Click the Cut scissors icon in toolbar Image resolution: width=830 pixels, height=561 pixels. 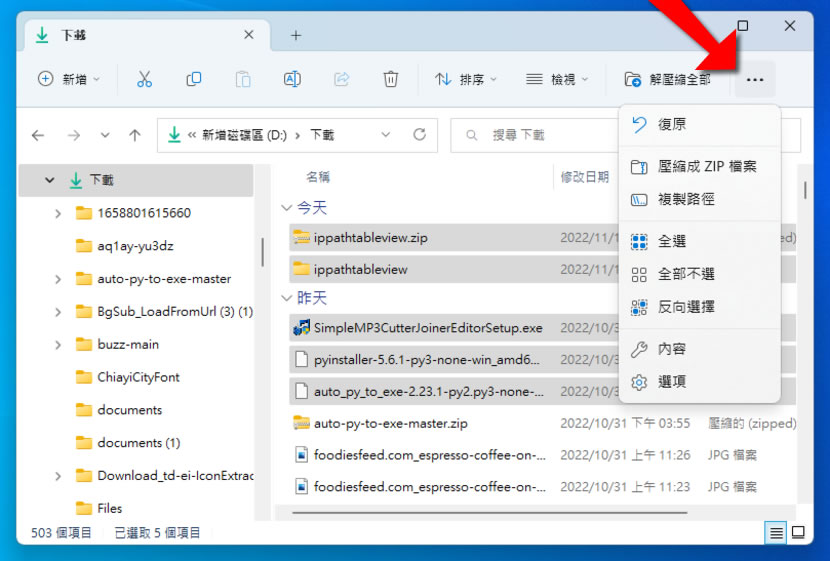tap(144, 79)
